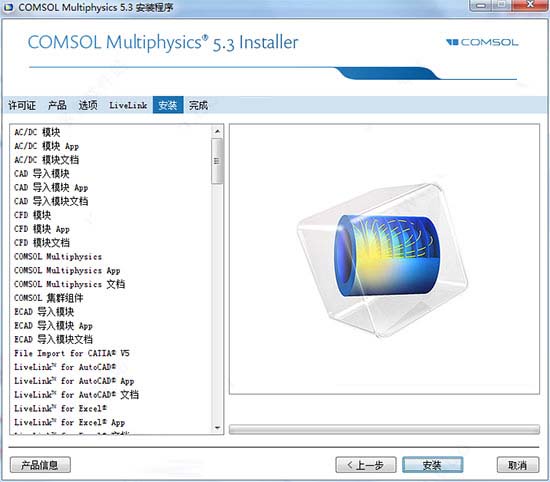Go back with the 上一步 button

click(366, 465)
